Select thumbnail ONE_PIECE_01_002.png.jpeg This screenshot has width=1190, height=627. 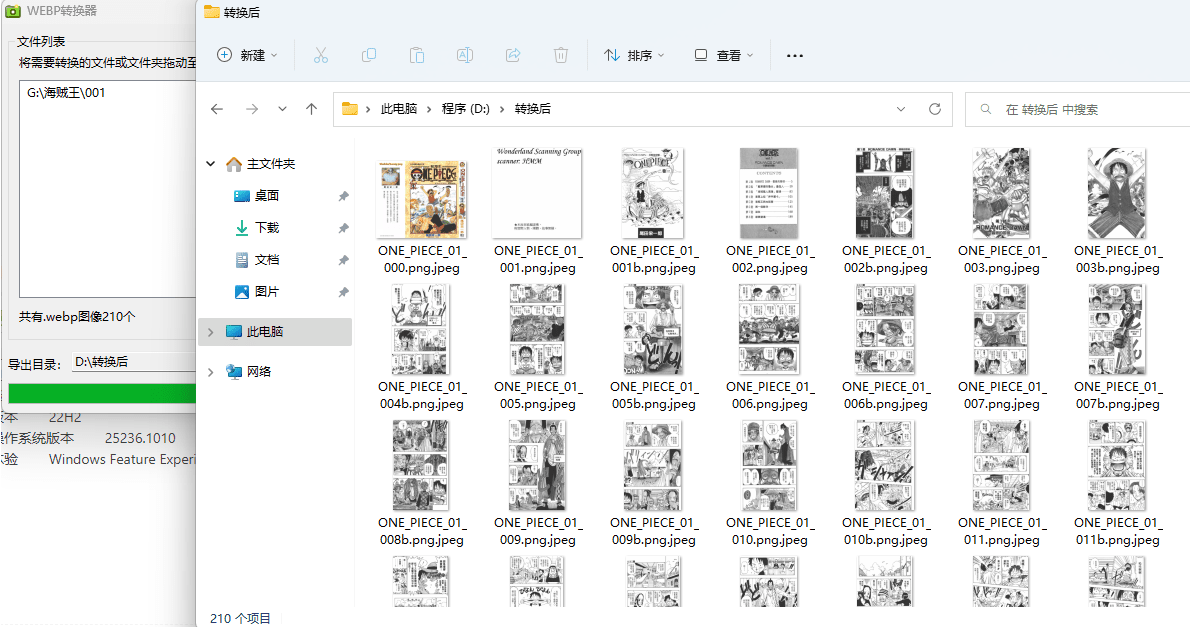click(x=769, y=193)
